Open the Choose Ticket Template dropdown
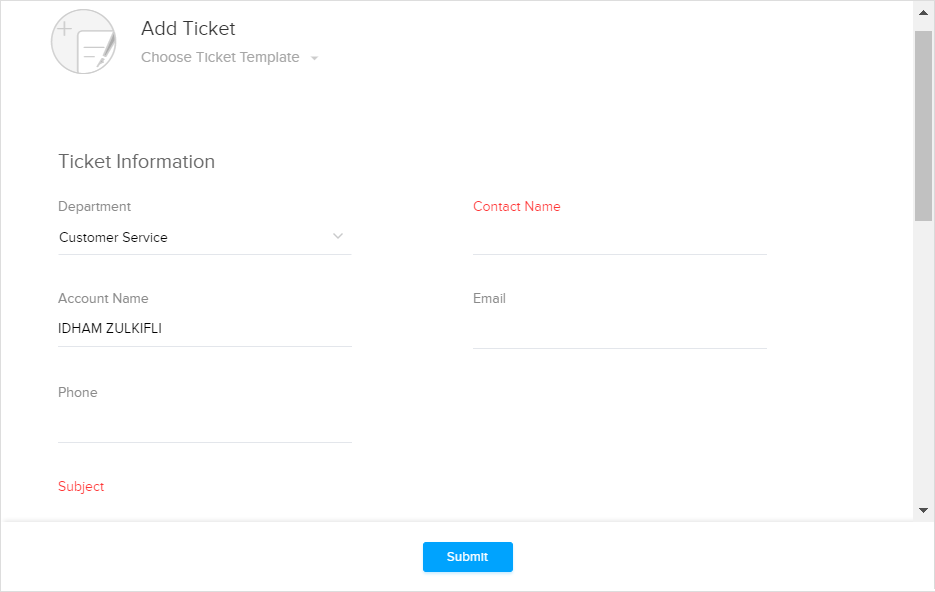This screenshot has width=935, height=592. tap(220, 57)
